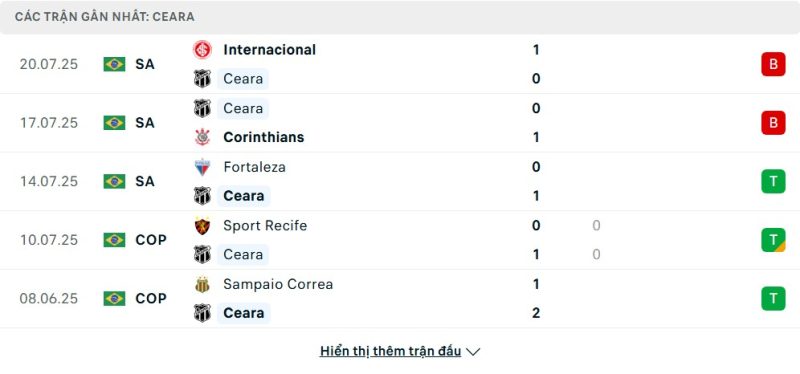Click the Brazil flag on the 20.07.25 match

pyautogui.click(x=114, y=64)
